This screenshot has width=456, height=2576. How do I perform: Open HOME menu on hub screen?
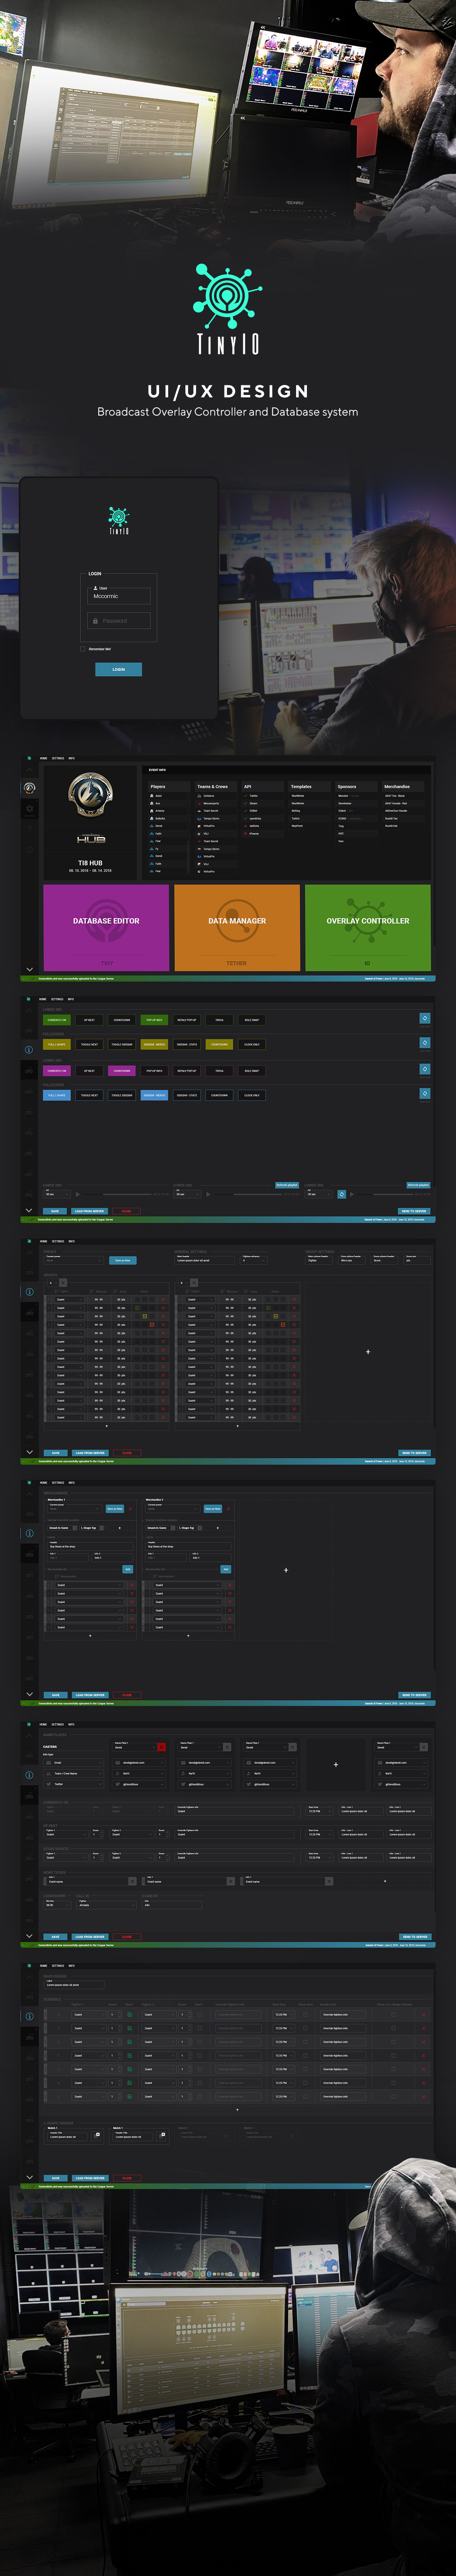(44, 758)
